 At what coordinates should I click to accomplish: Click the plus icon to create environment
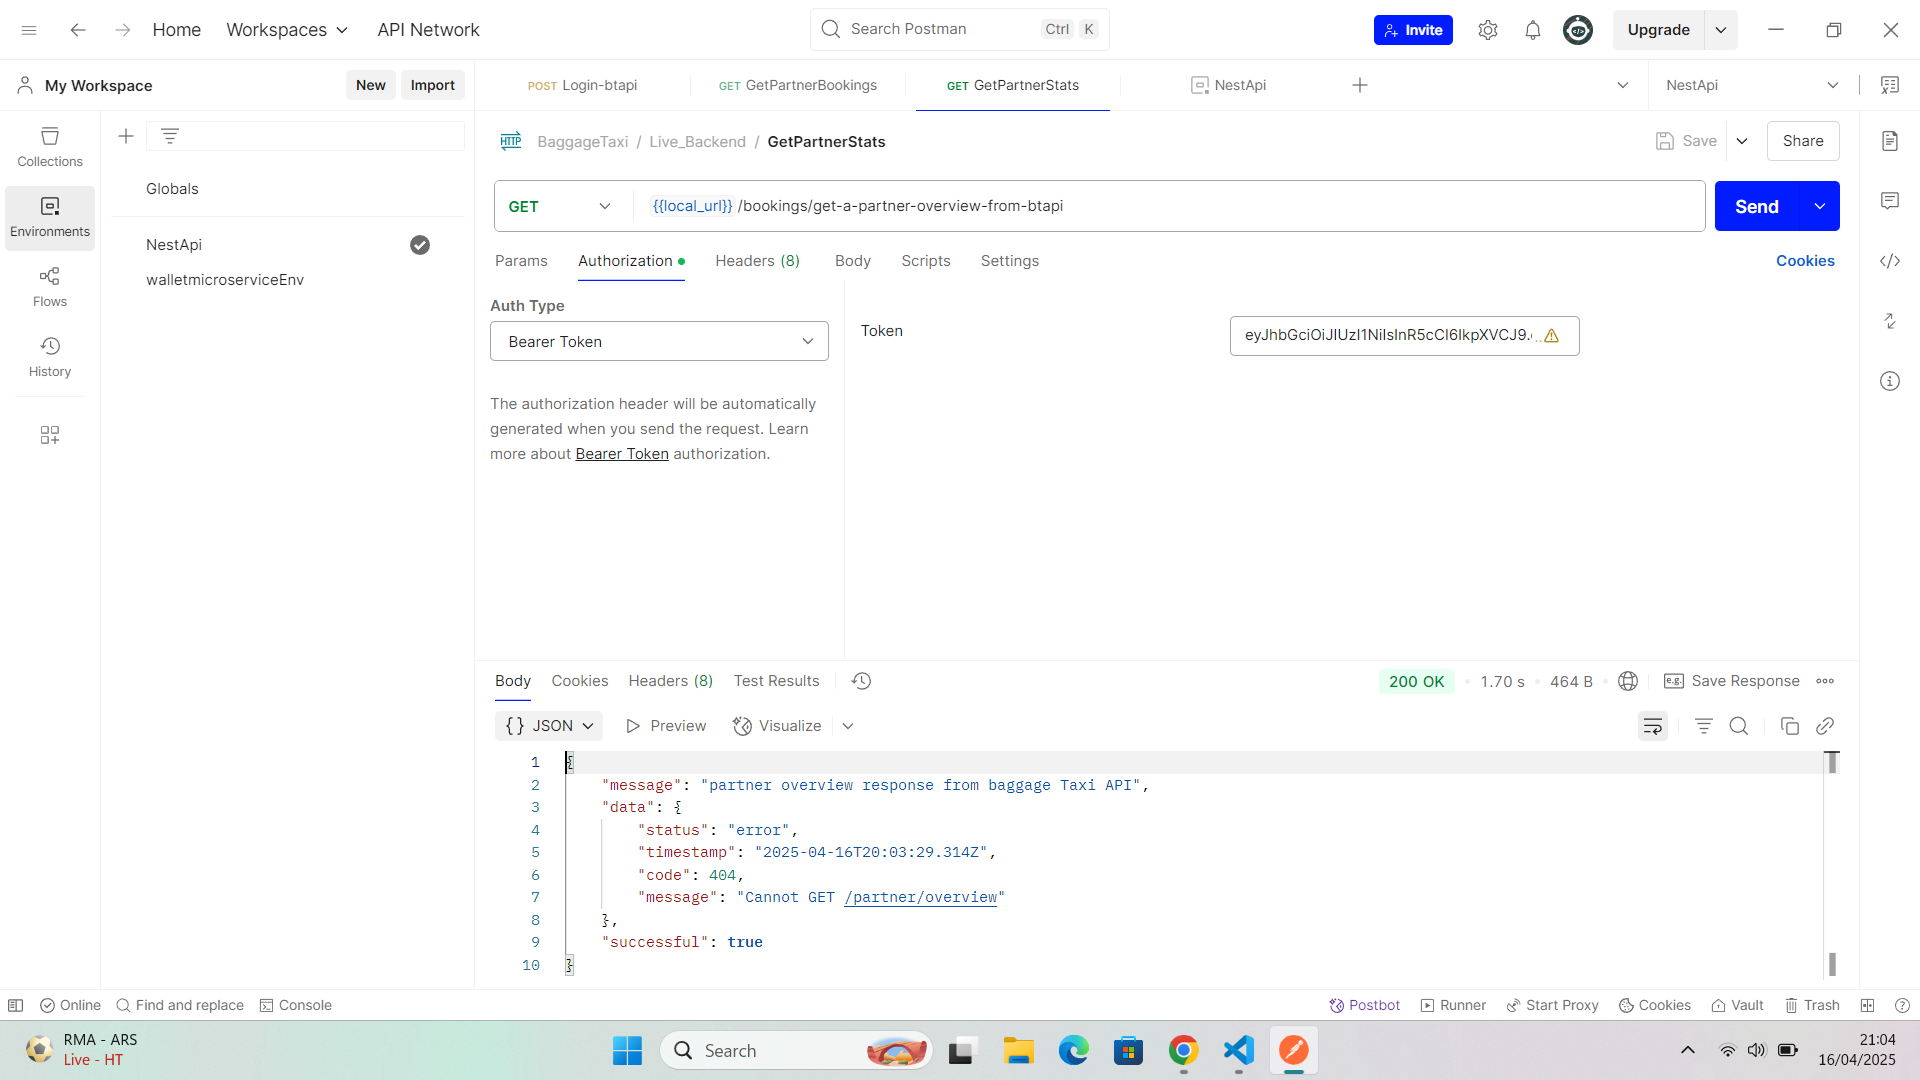point(126,136)
